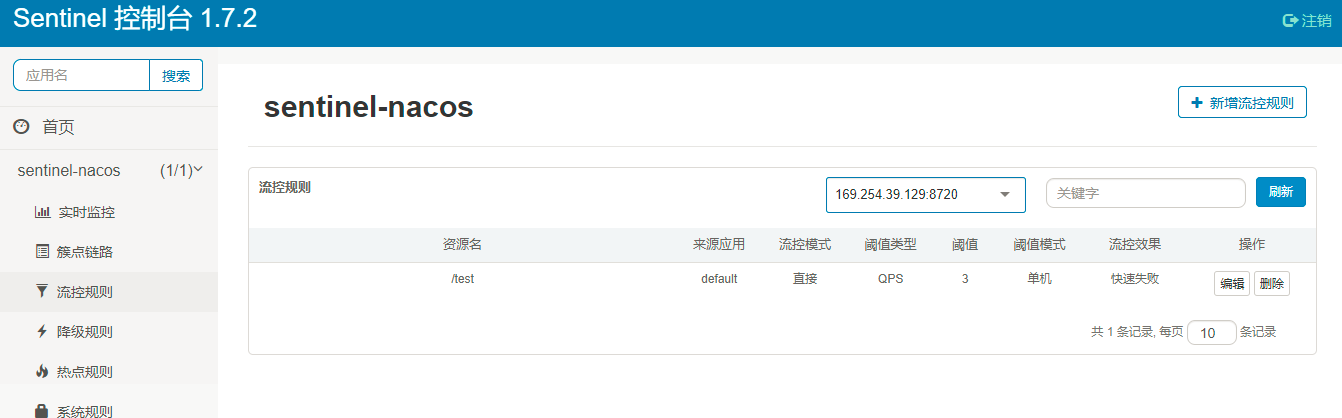Click the blue 刷新 button
The height and width of the screenshot is (418, 1342).
[1281, 192]
